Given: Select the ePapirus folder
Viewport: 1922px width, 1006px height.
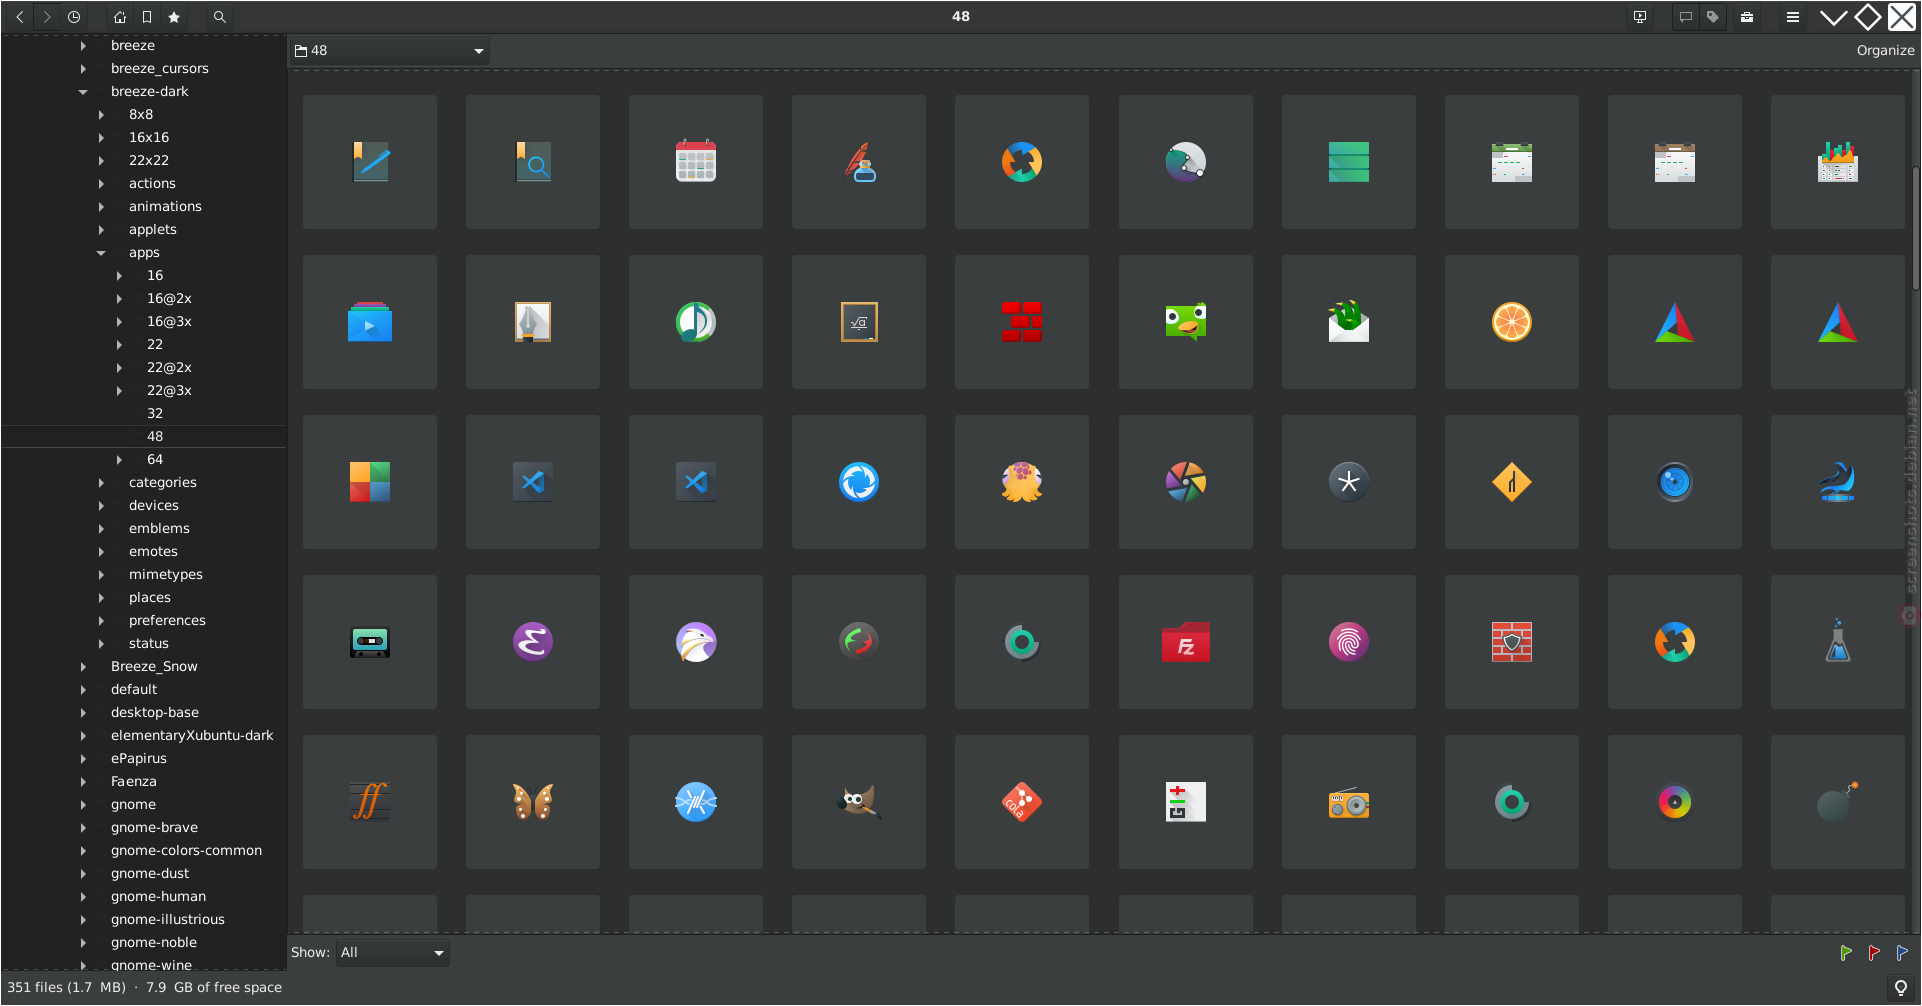Looking at the screenshot, I should pyautogui.click(x=139, y=758).
